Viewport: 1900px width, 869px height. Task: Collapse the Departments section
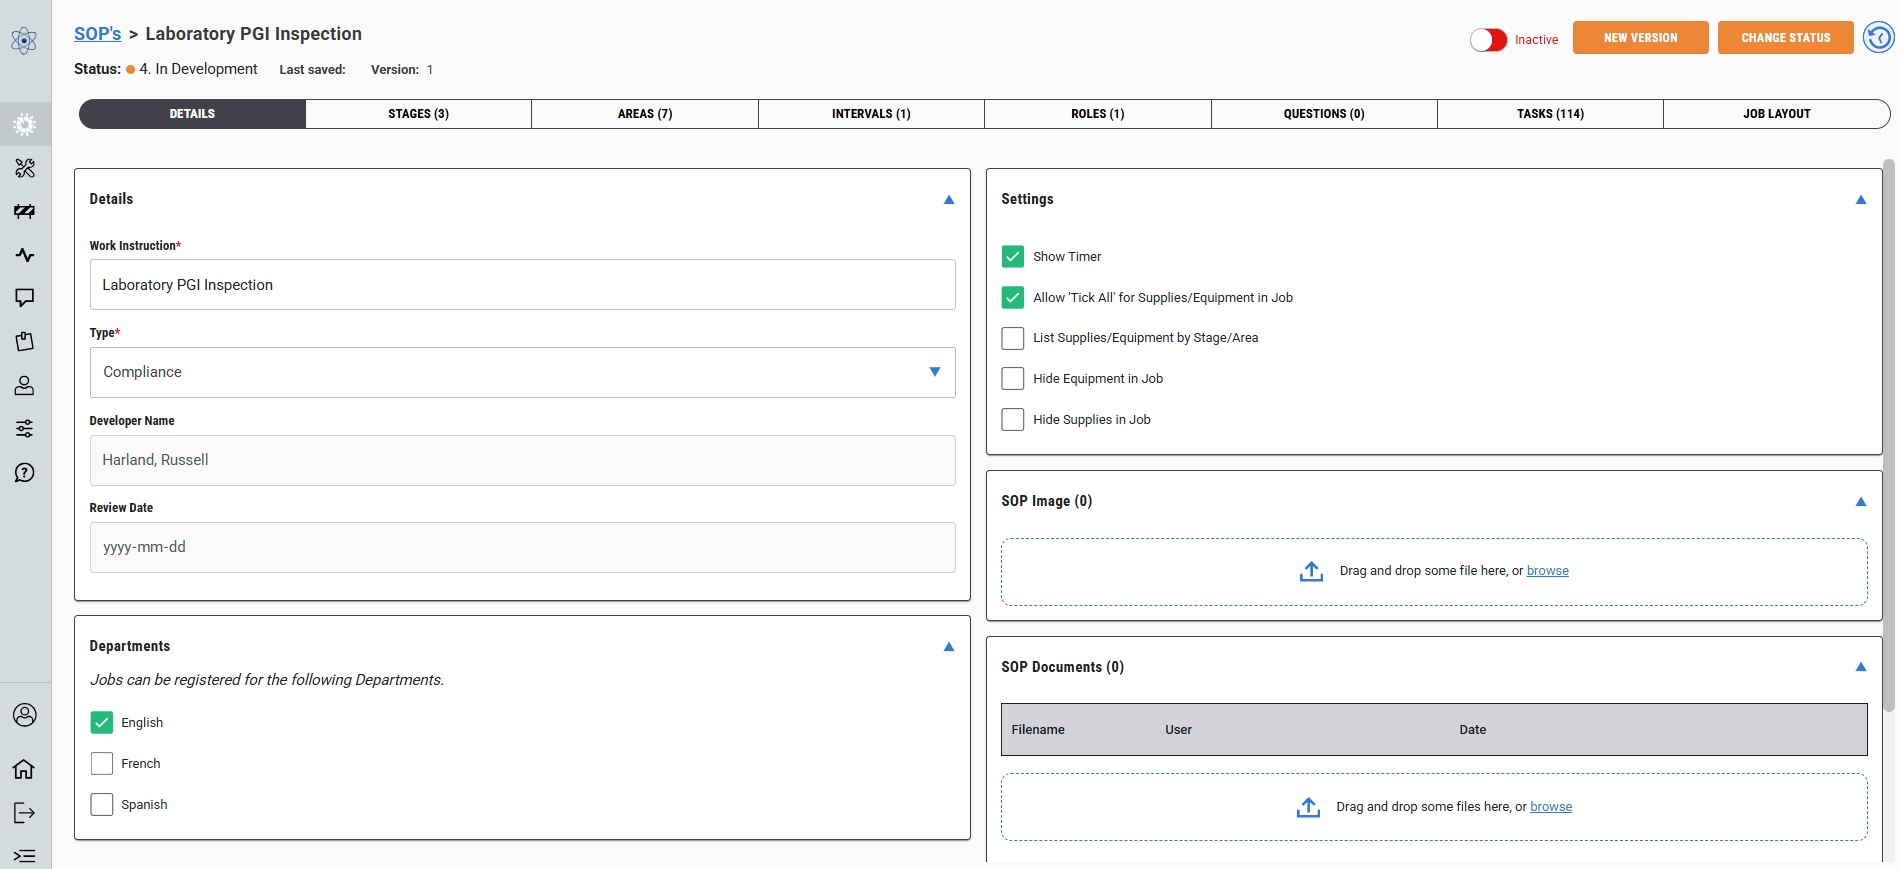pos(948,647)
